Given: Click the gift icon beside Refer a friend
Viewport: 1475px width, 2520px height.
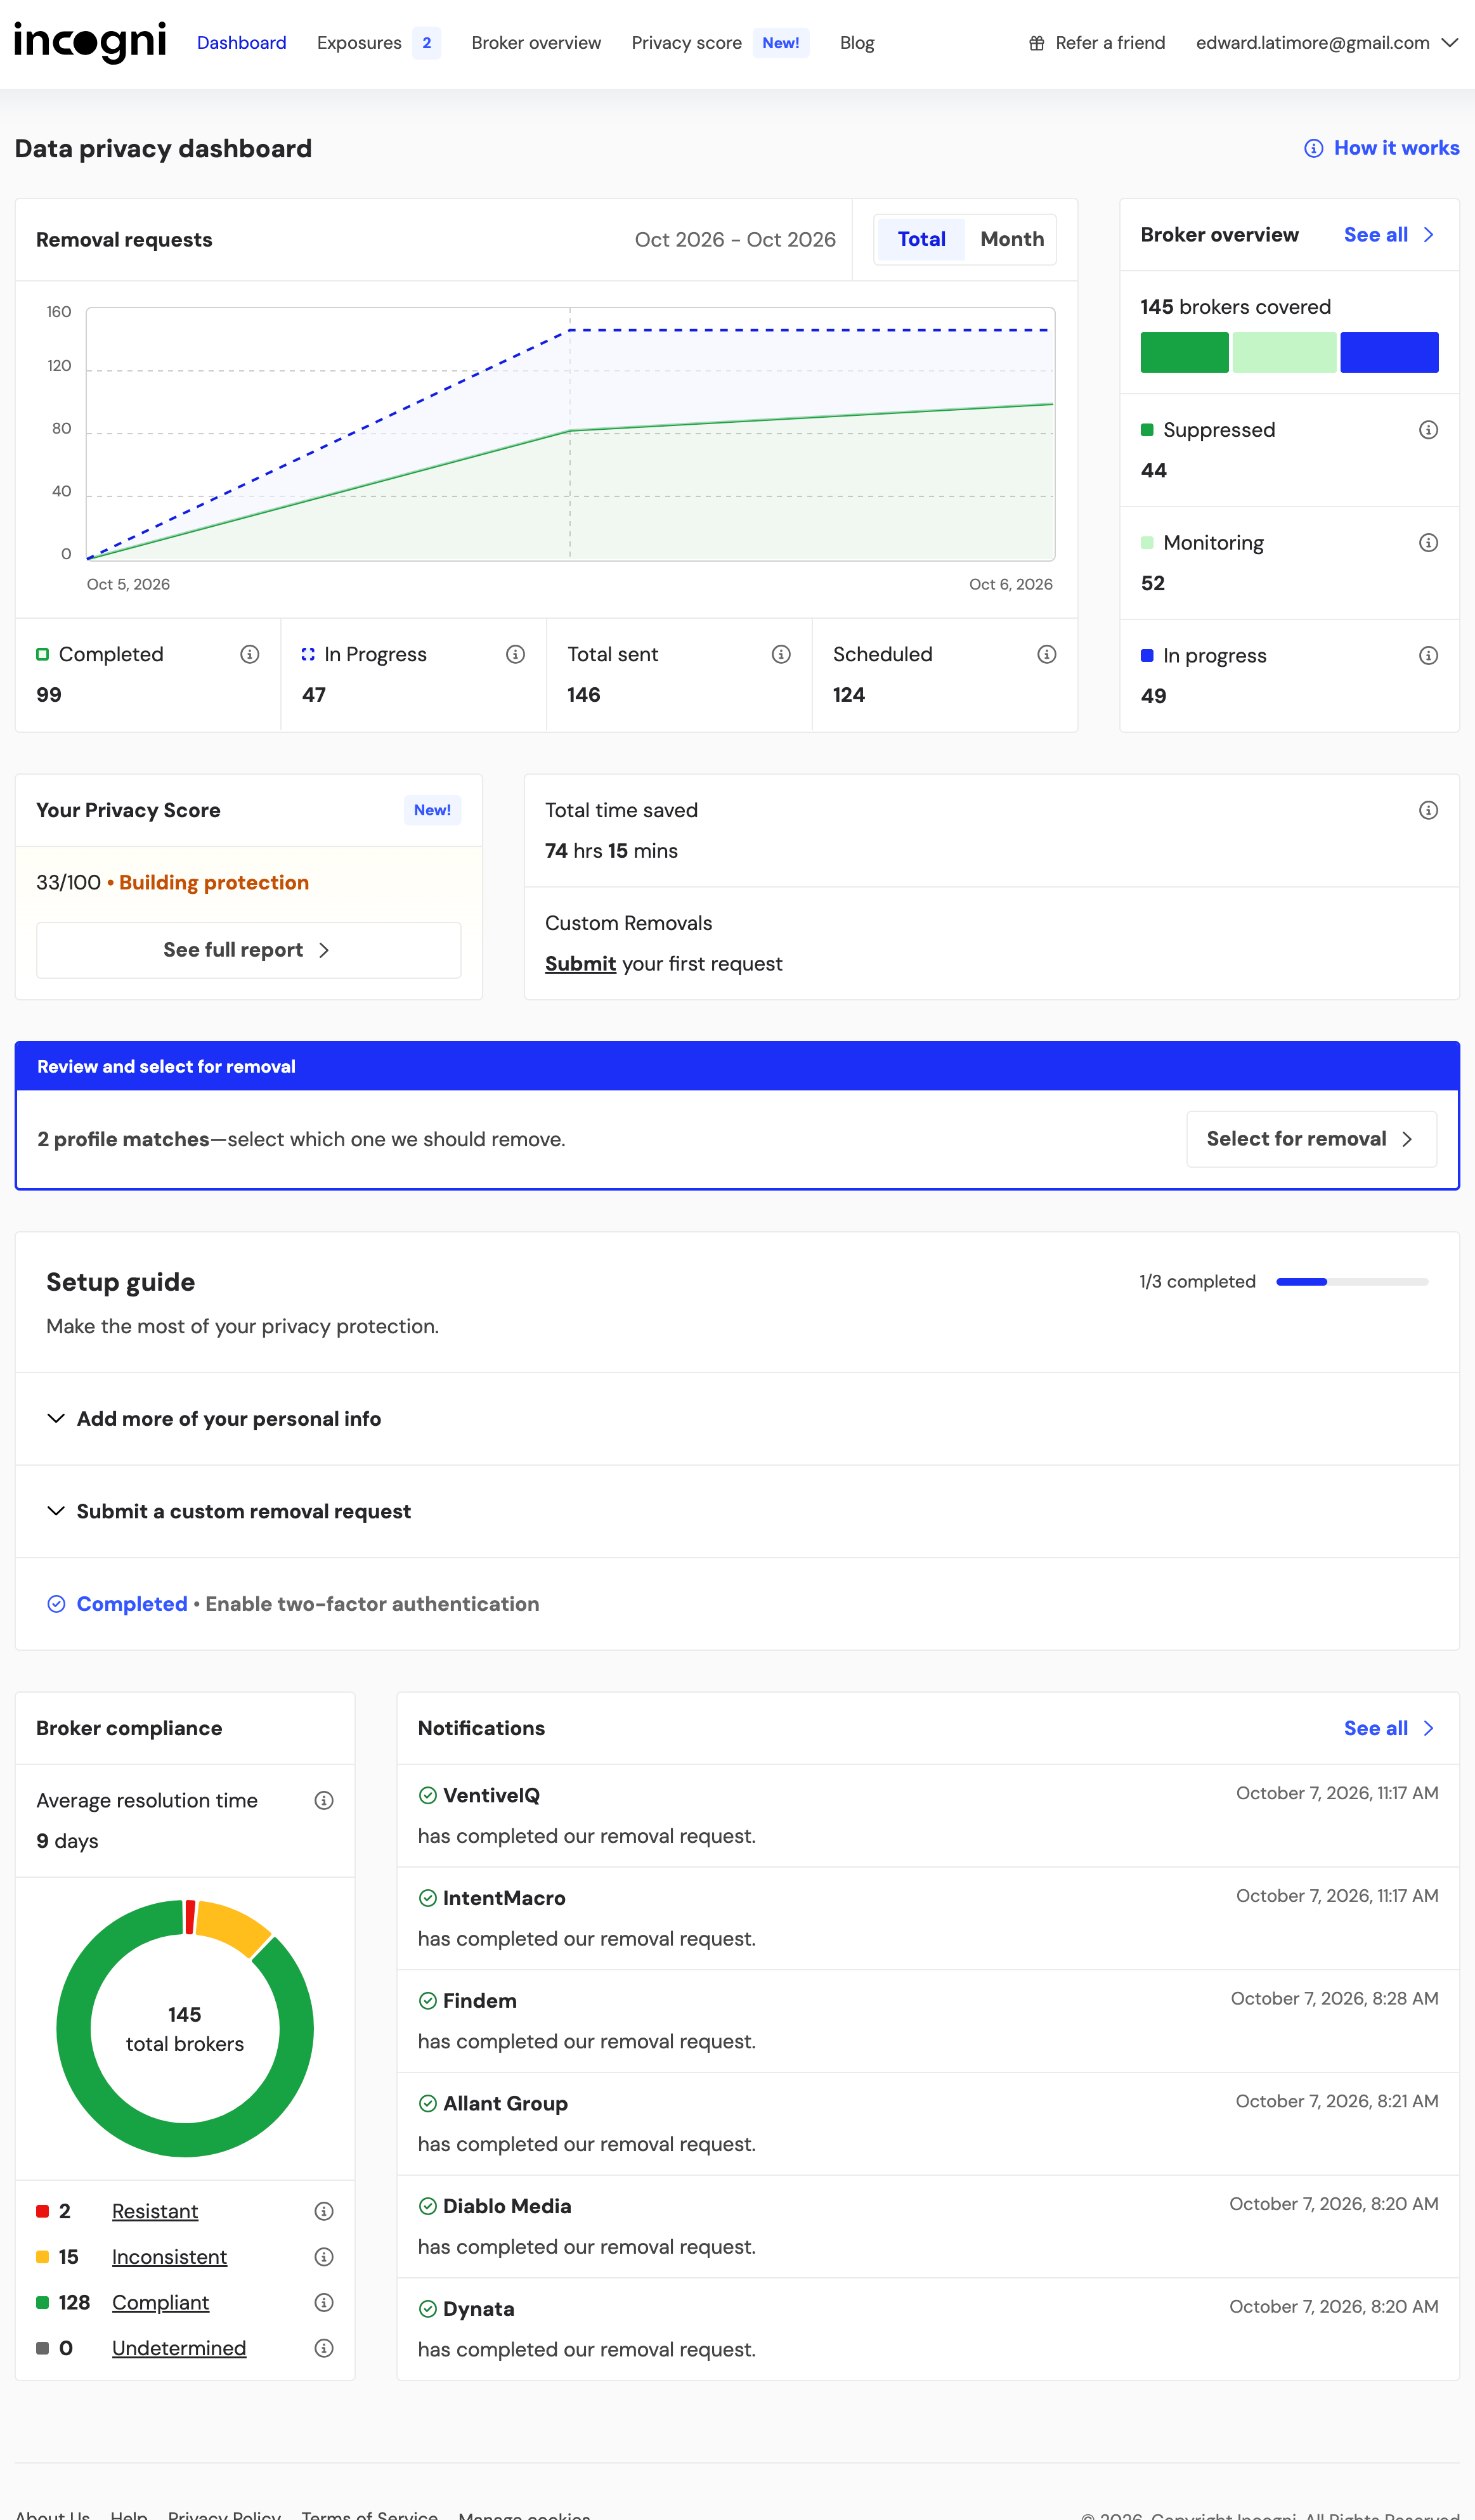Looking at the screenshot, I should click(1037, 43).
